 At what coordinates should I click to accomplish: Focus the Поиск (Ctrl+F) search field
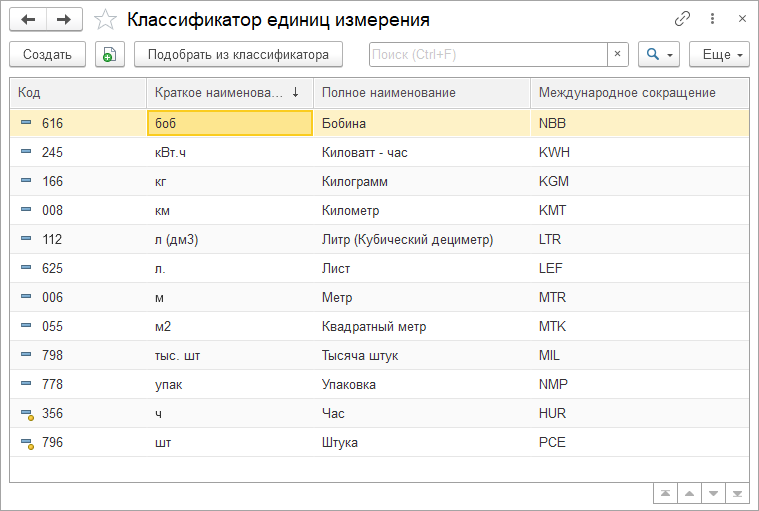click(x=487, y=55)
